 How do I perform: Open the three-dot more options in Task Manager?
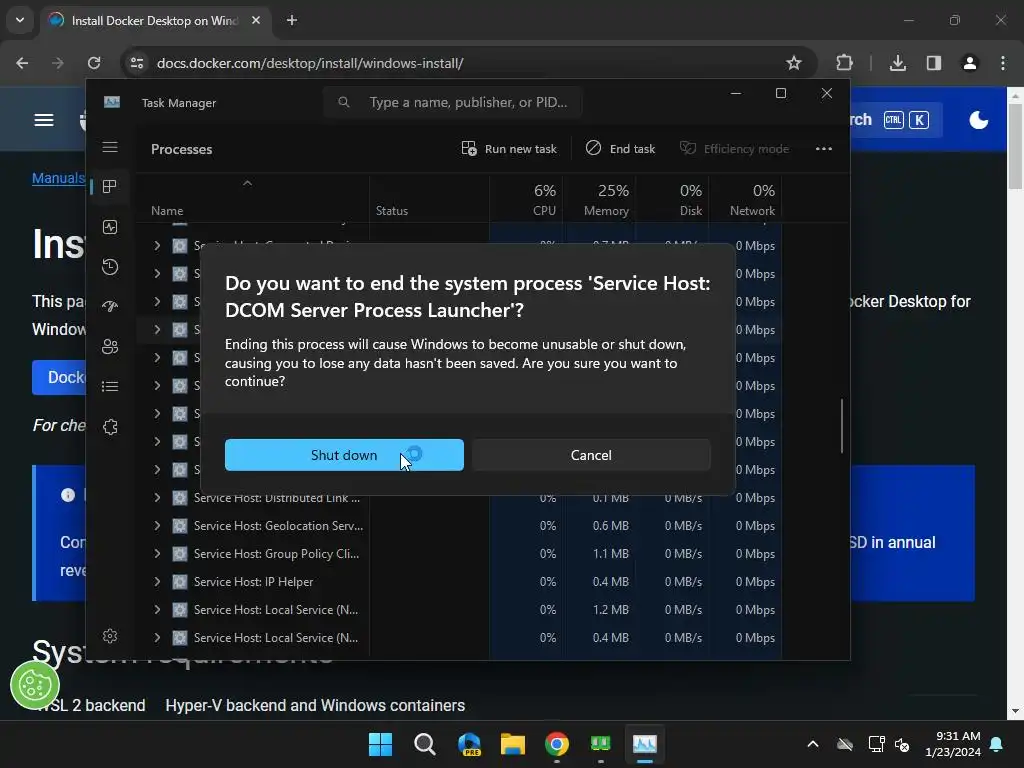(x=824, y=149)
